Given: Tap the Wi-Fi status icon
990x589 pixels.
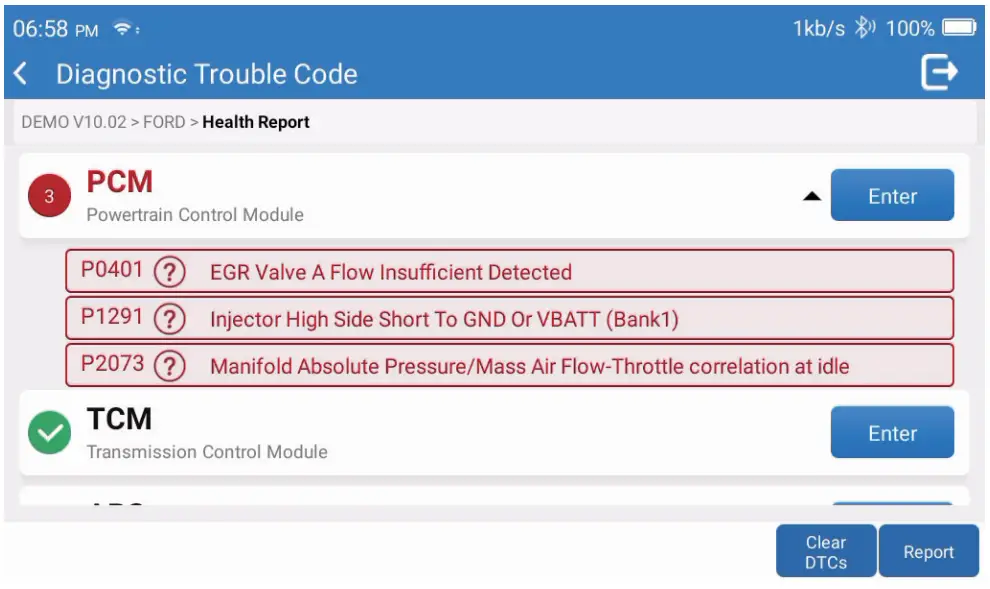Looking at the screenshot, I should [x=124, y=29].
